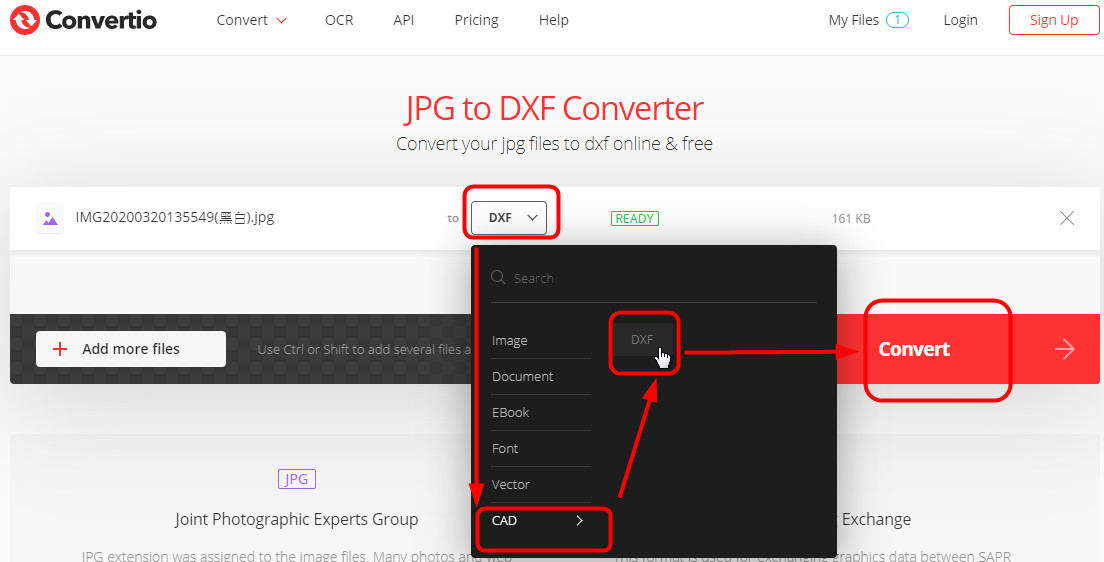Go to the OCR page
The width and height of the screenshot is (1104, 562).
point(339,20)
